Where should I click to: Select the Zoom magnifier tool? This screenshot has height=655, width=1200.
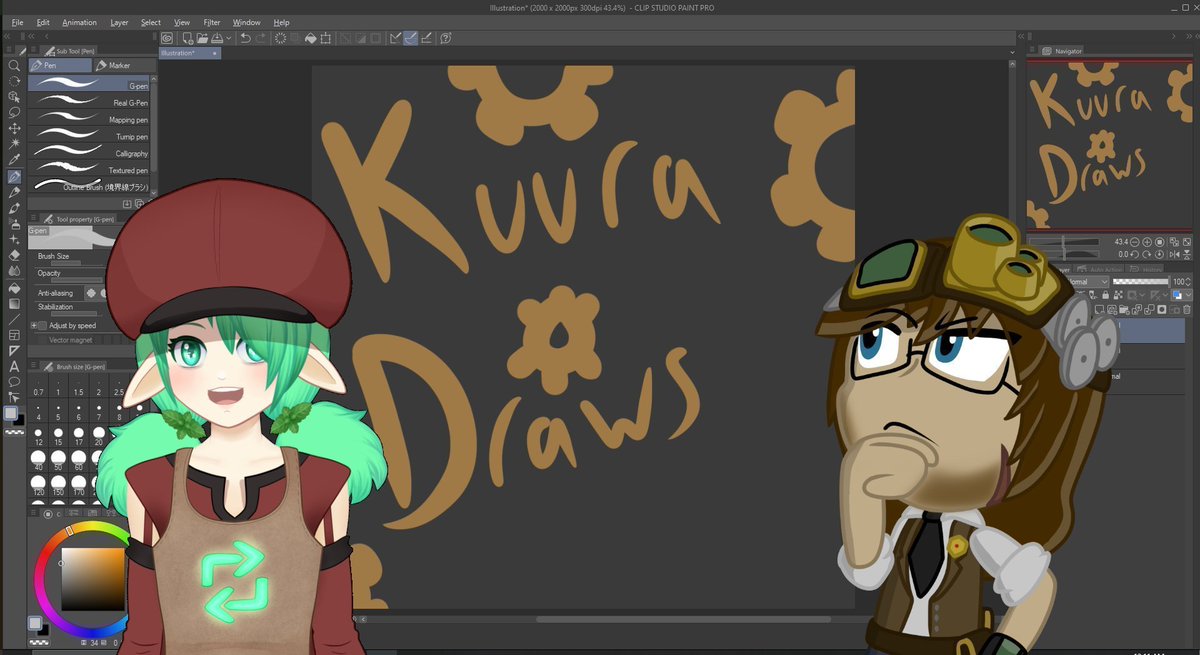[x=14, y=65]
